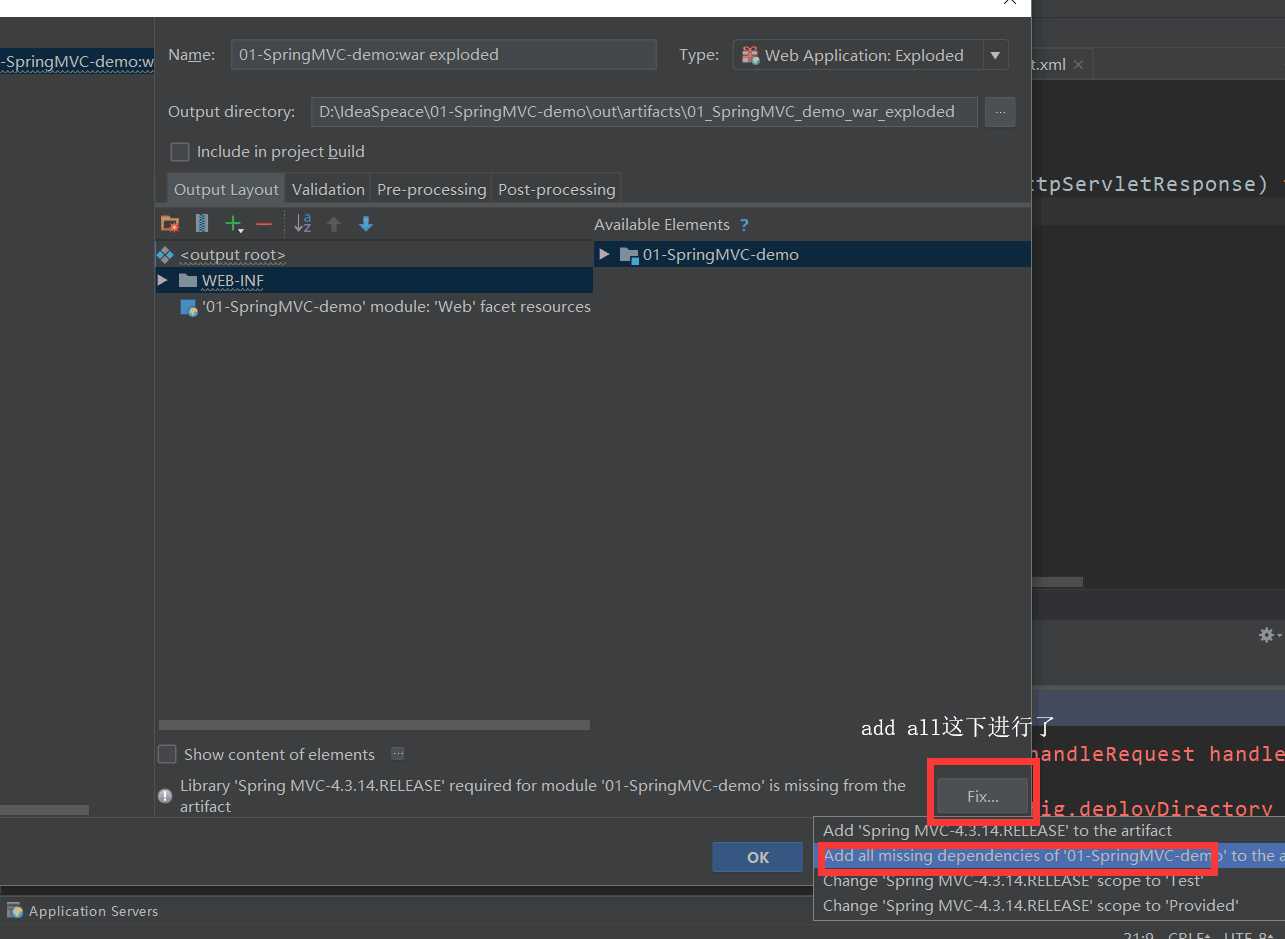Choose Add all missing dependencies of '01-SpringMVC-demo'
The image size is (1285, 939).
point(1049,855)
